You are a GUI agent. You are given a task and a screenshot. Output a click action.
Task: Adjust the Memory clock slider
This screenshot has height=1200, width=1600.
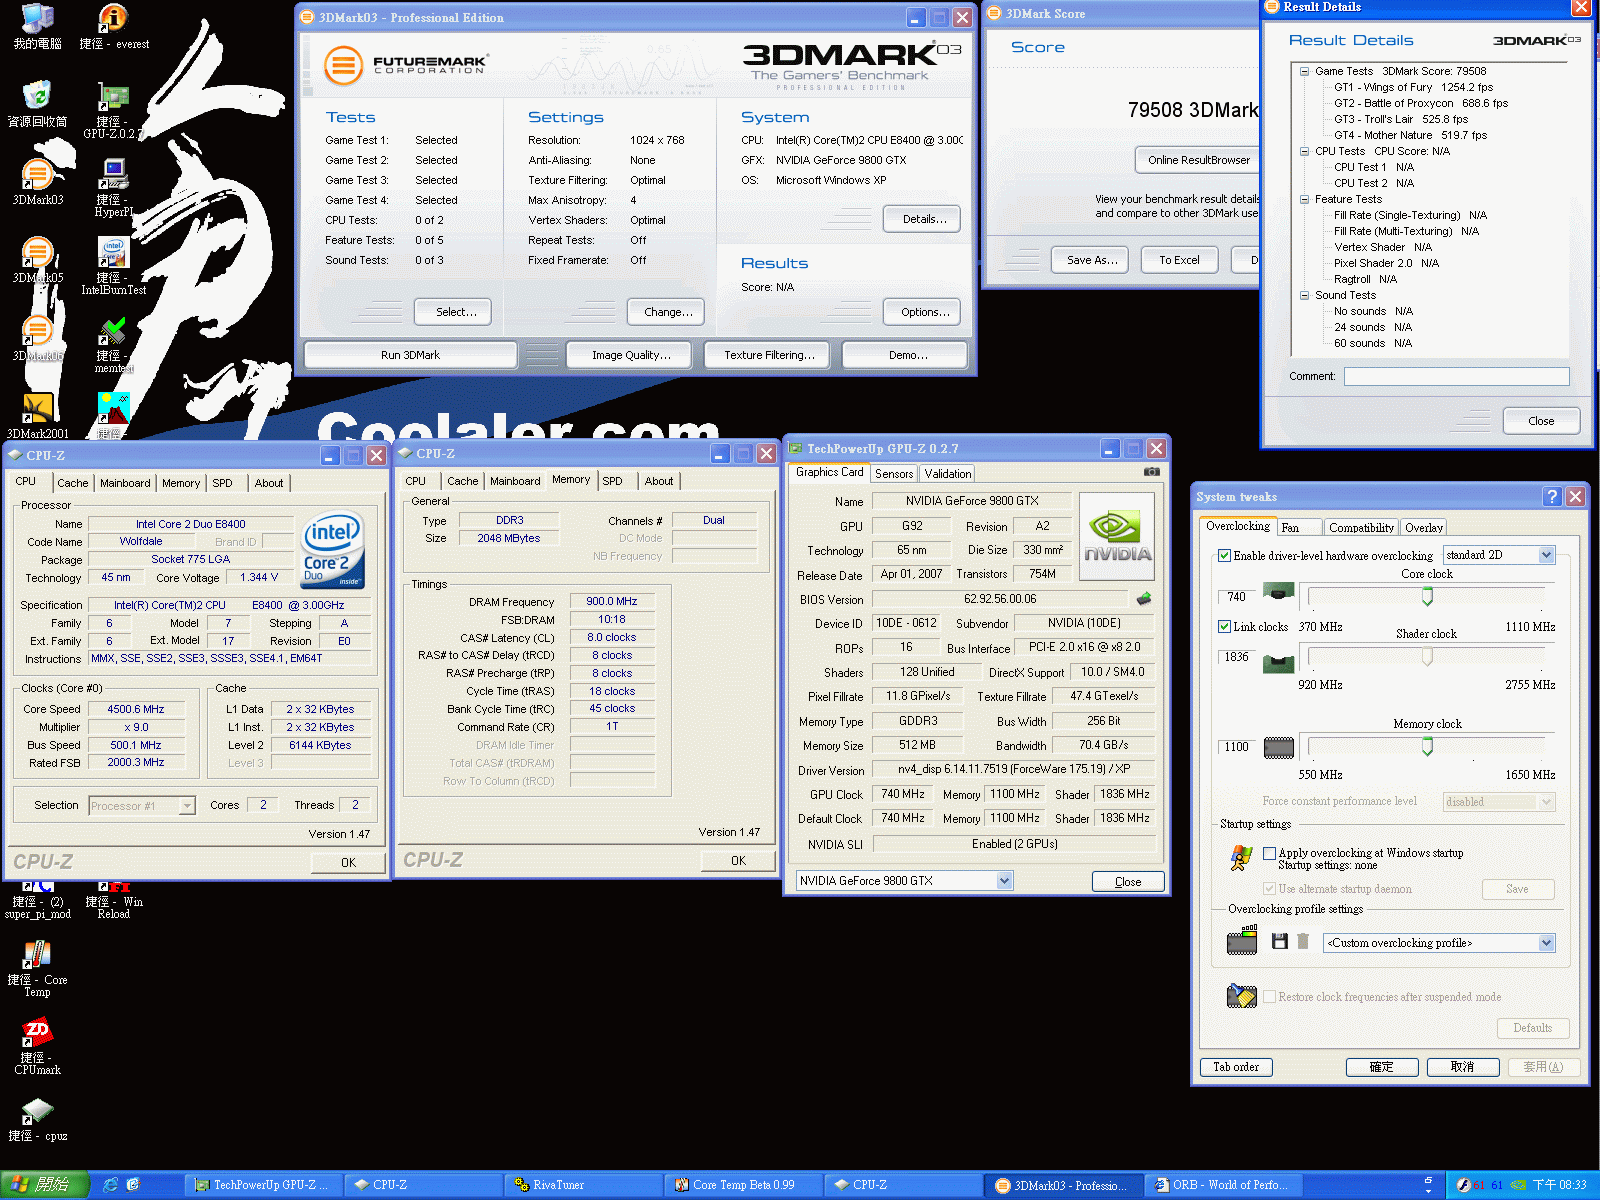click(1427, 746)
